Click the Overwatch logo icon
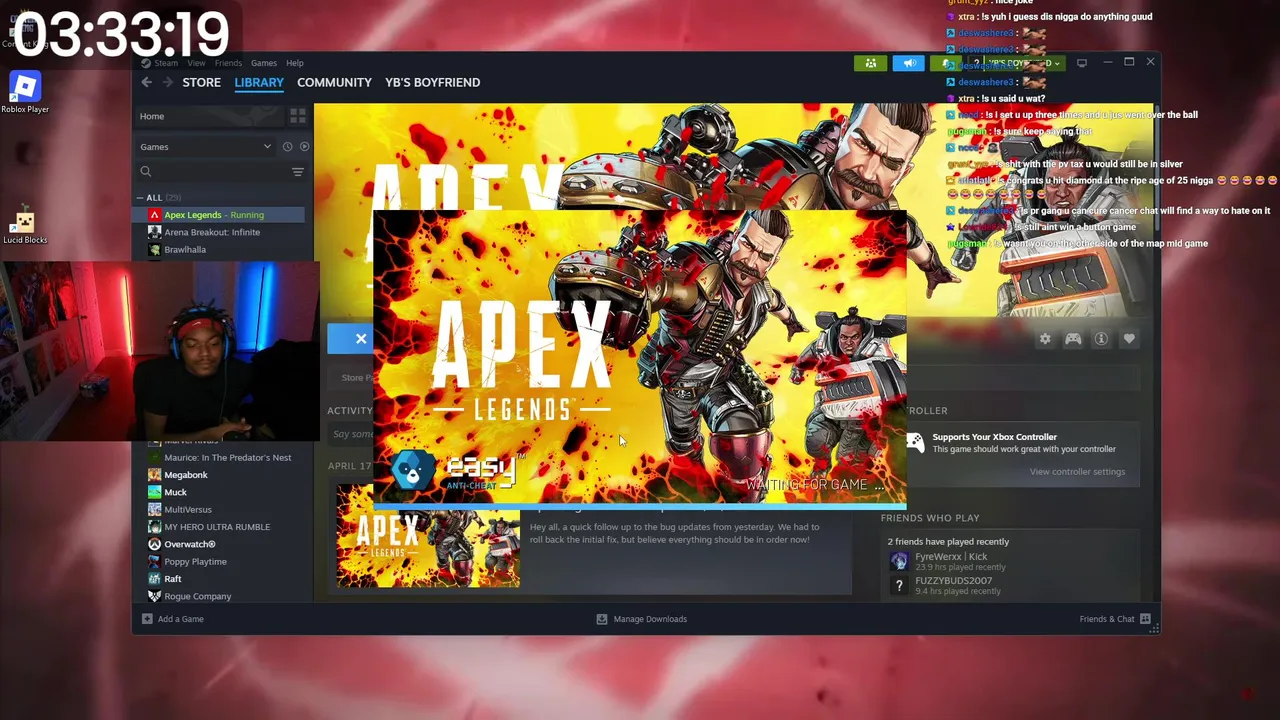This screenshot has height=720, width=1280. click(154, 544)
